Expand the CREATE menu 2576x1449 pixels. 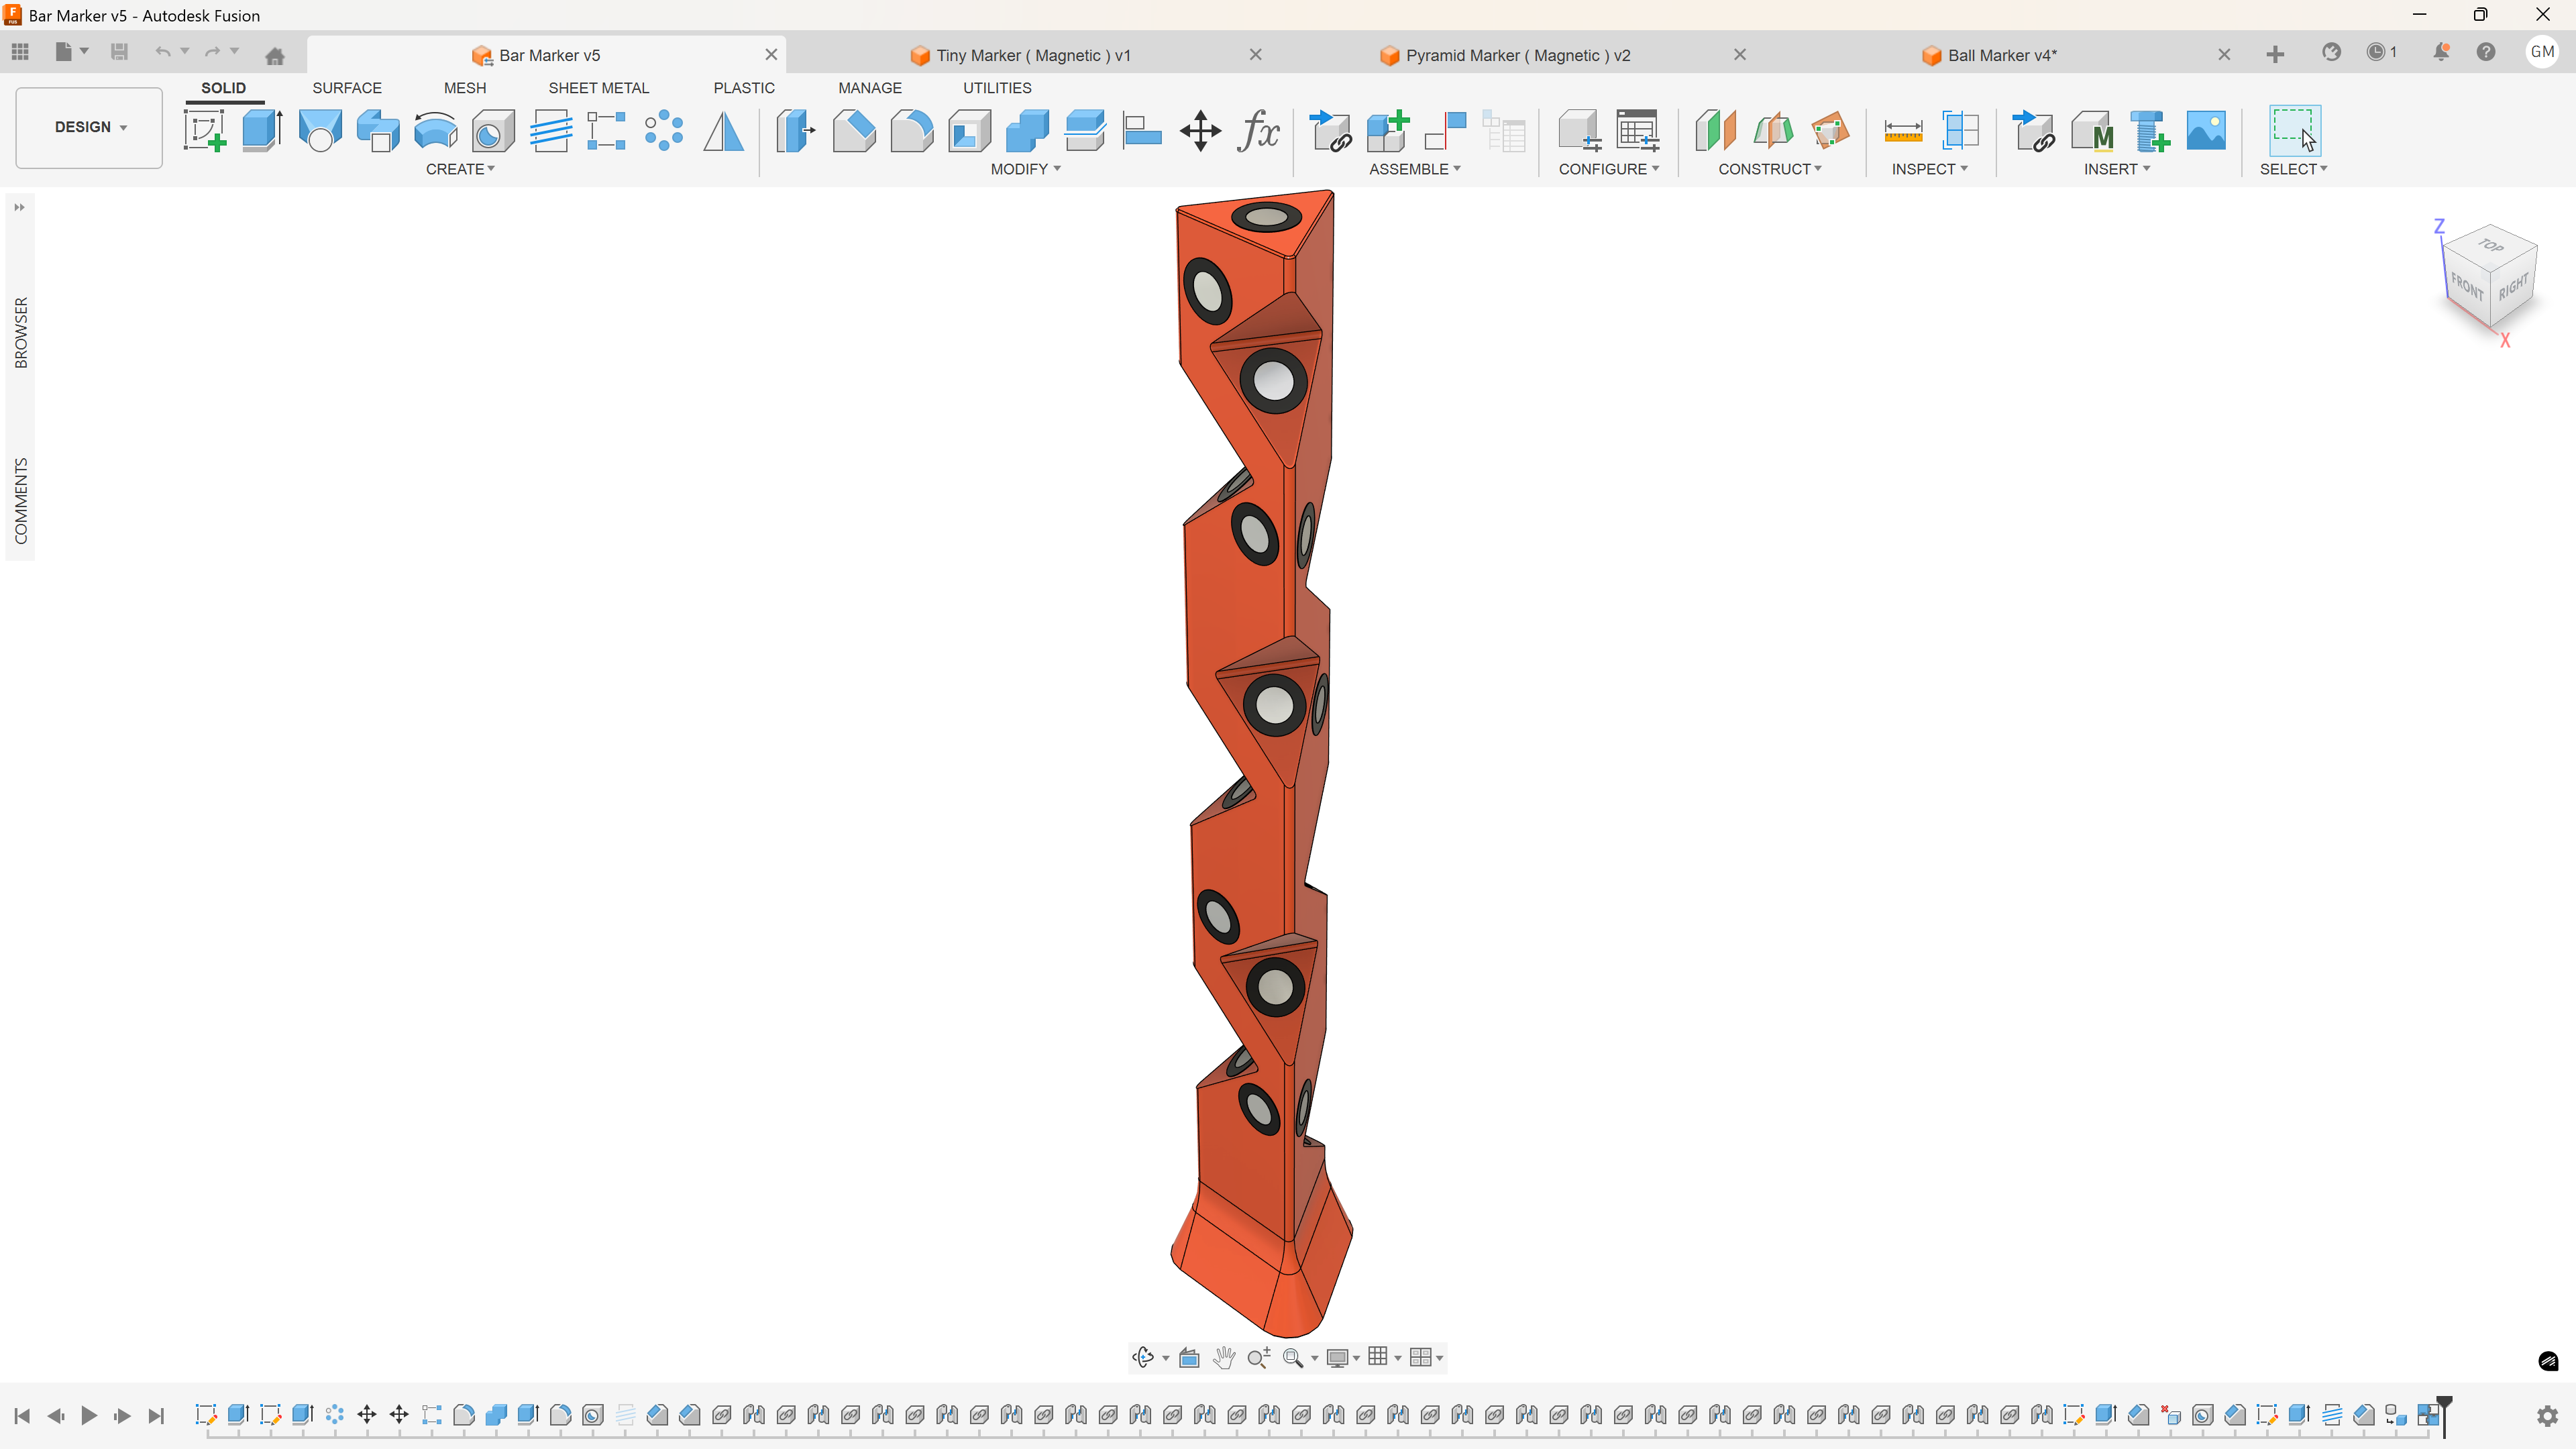460,169
